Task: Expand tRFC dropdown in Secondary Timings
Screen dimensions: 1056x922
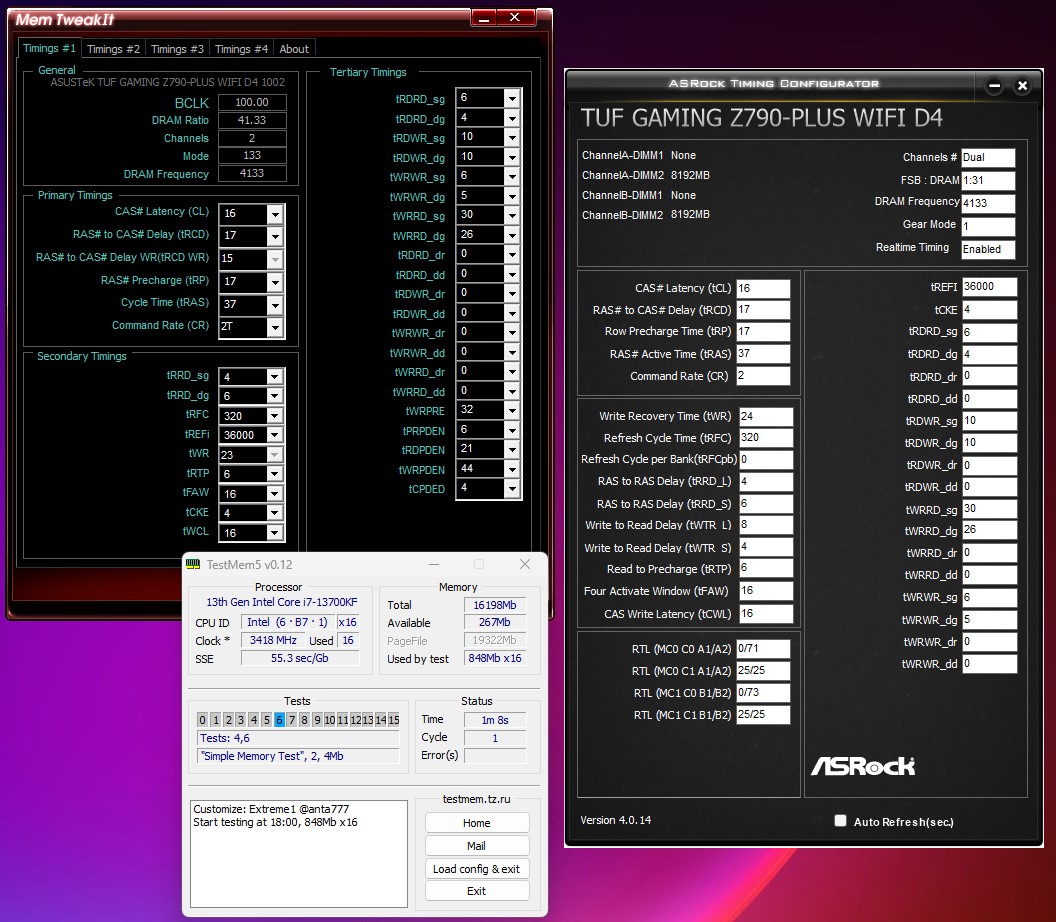Action: coord(274,416)
